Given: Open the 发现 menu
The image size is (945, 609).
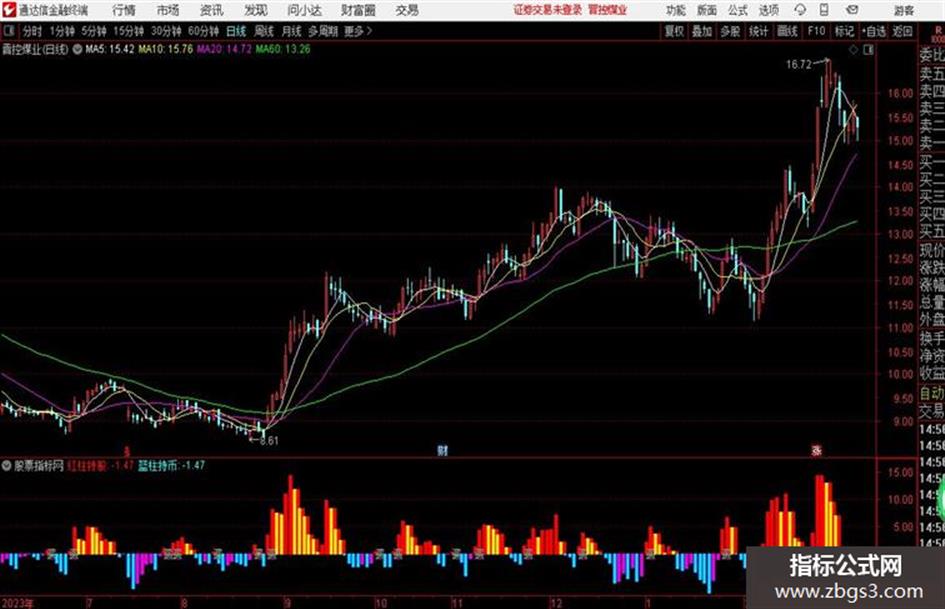Looking at the screenshot, I should 256,10.
